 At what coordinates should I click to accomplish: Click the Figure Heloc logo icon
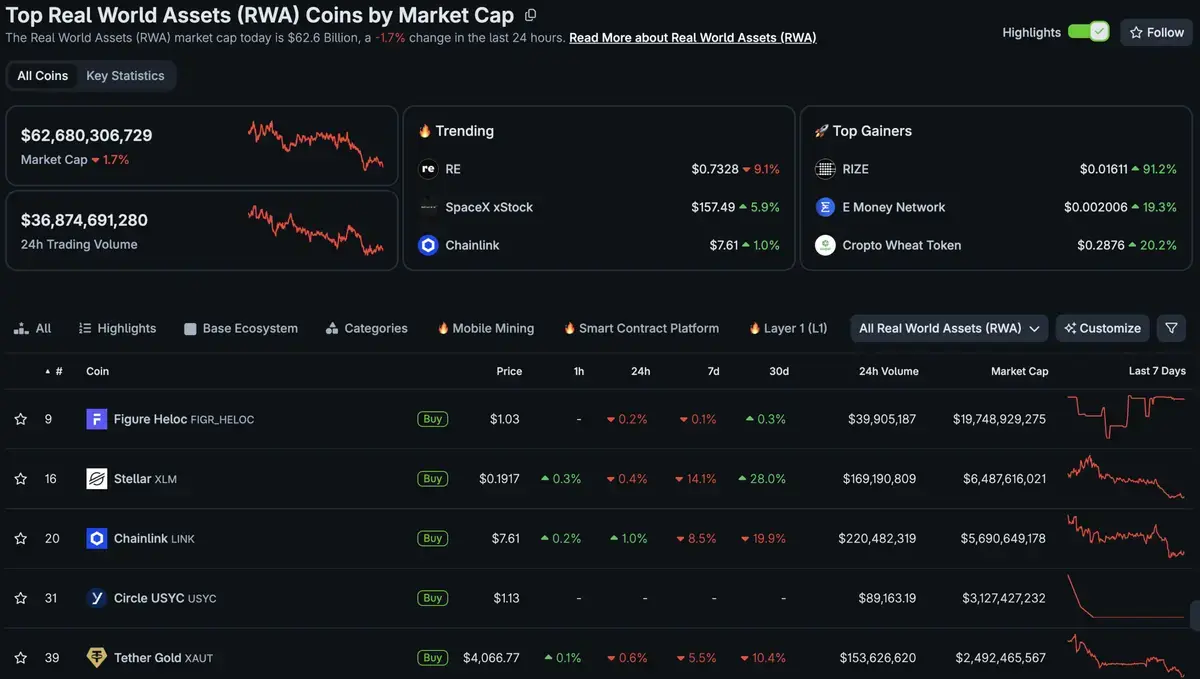tap(97, 419)
